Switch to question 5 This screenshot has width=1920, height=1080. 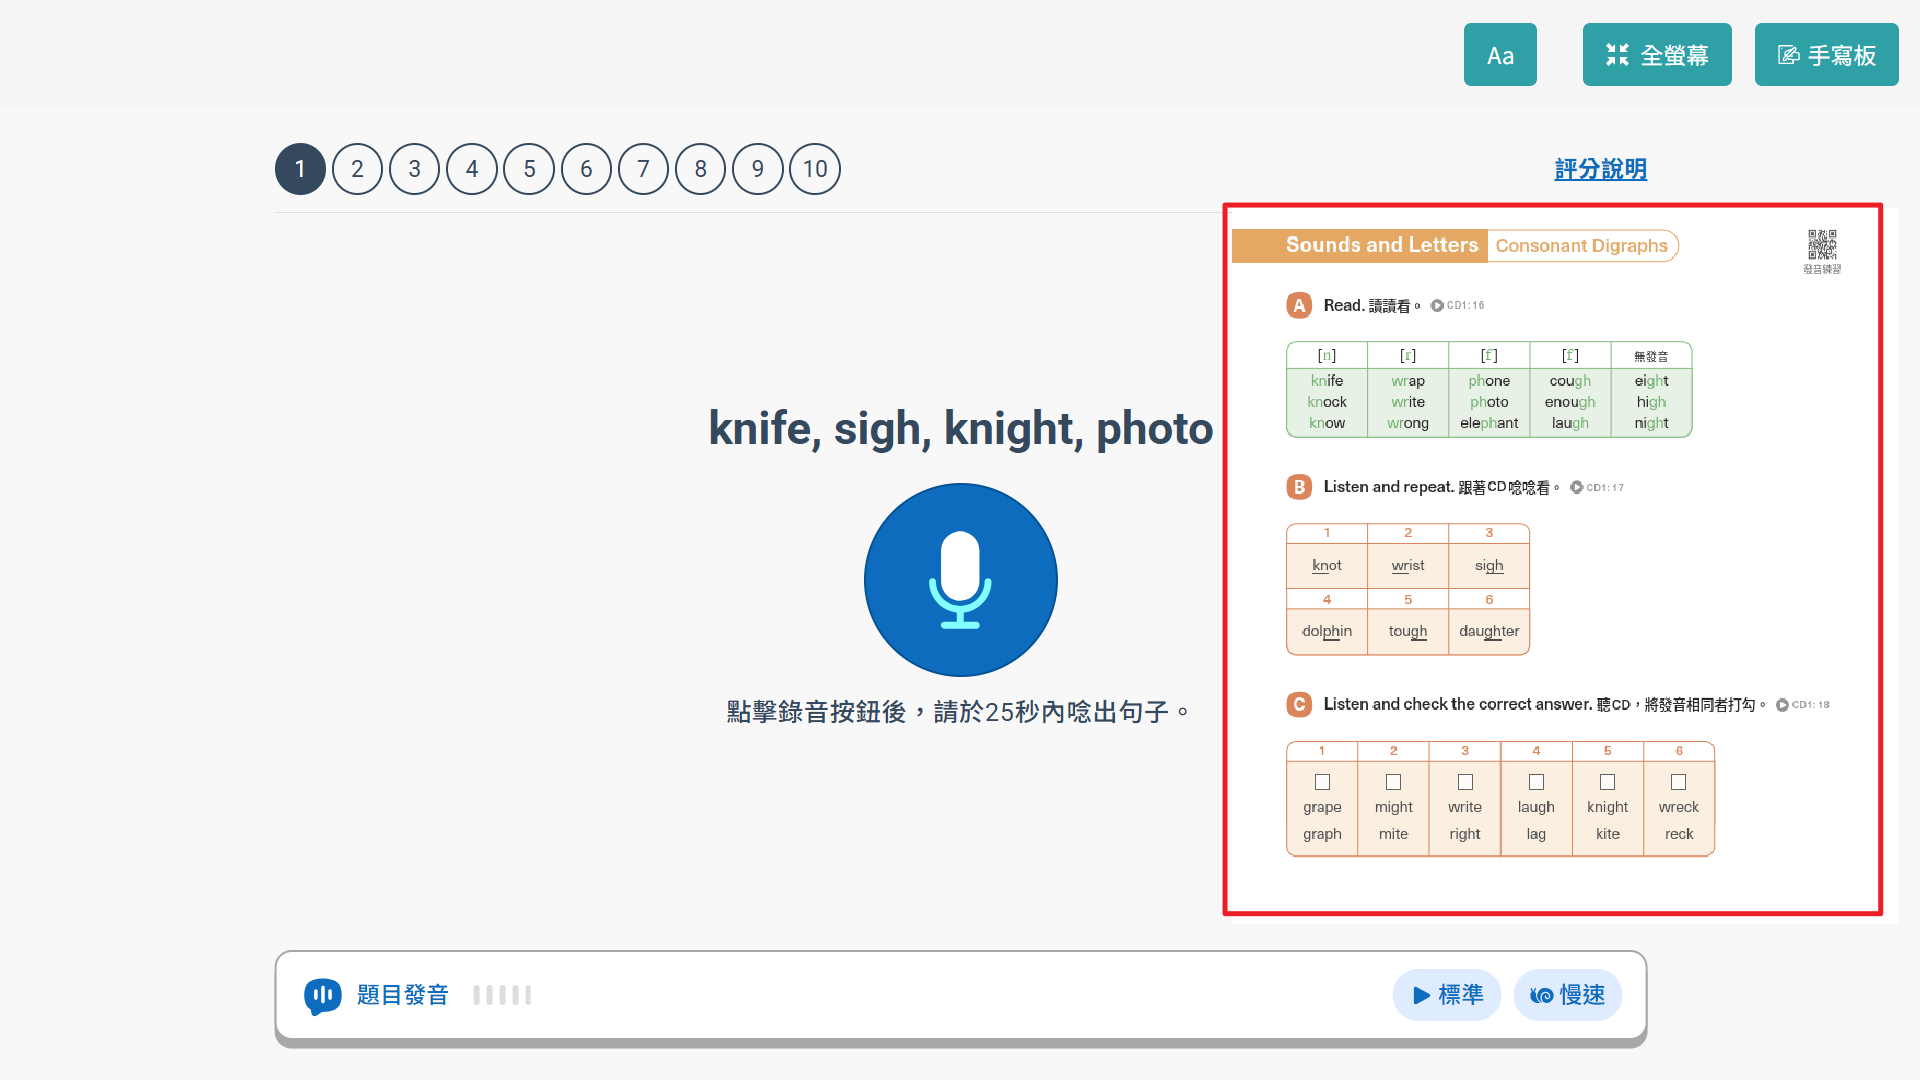click(x=529, y=169)
